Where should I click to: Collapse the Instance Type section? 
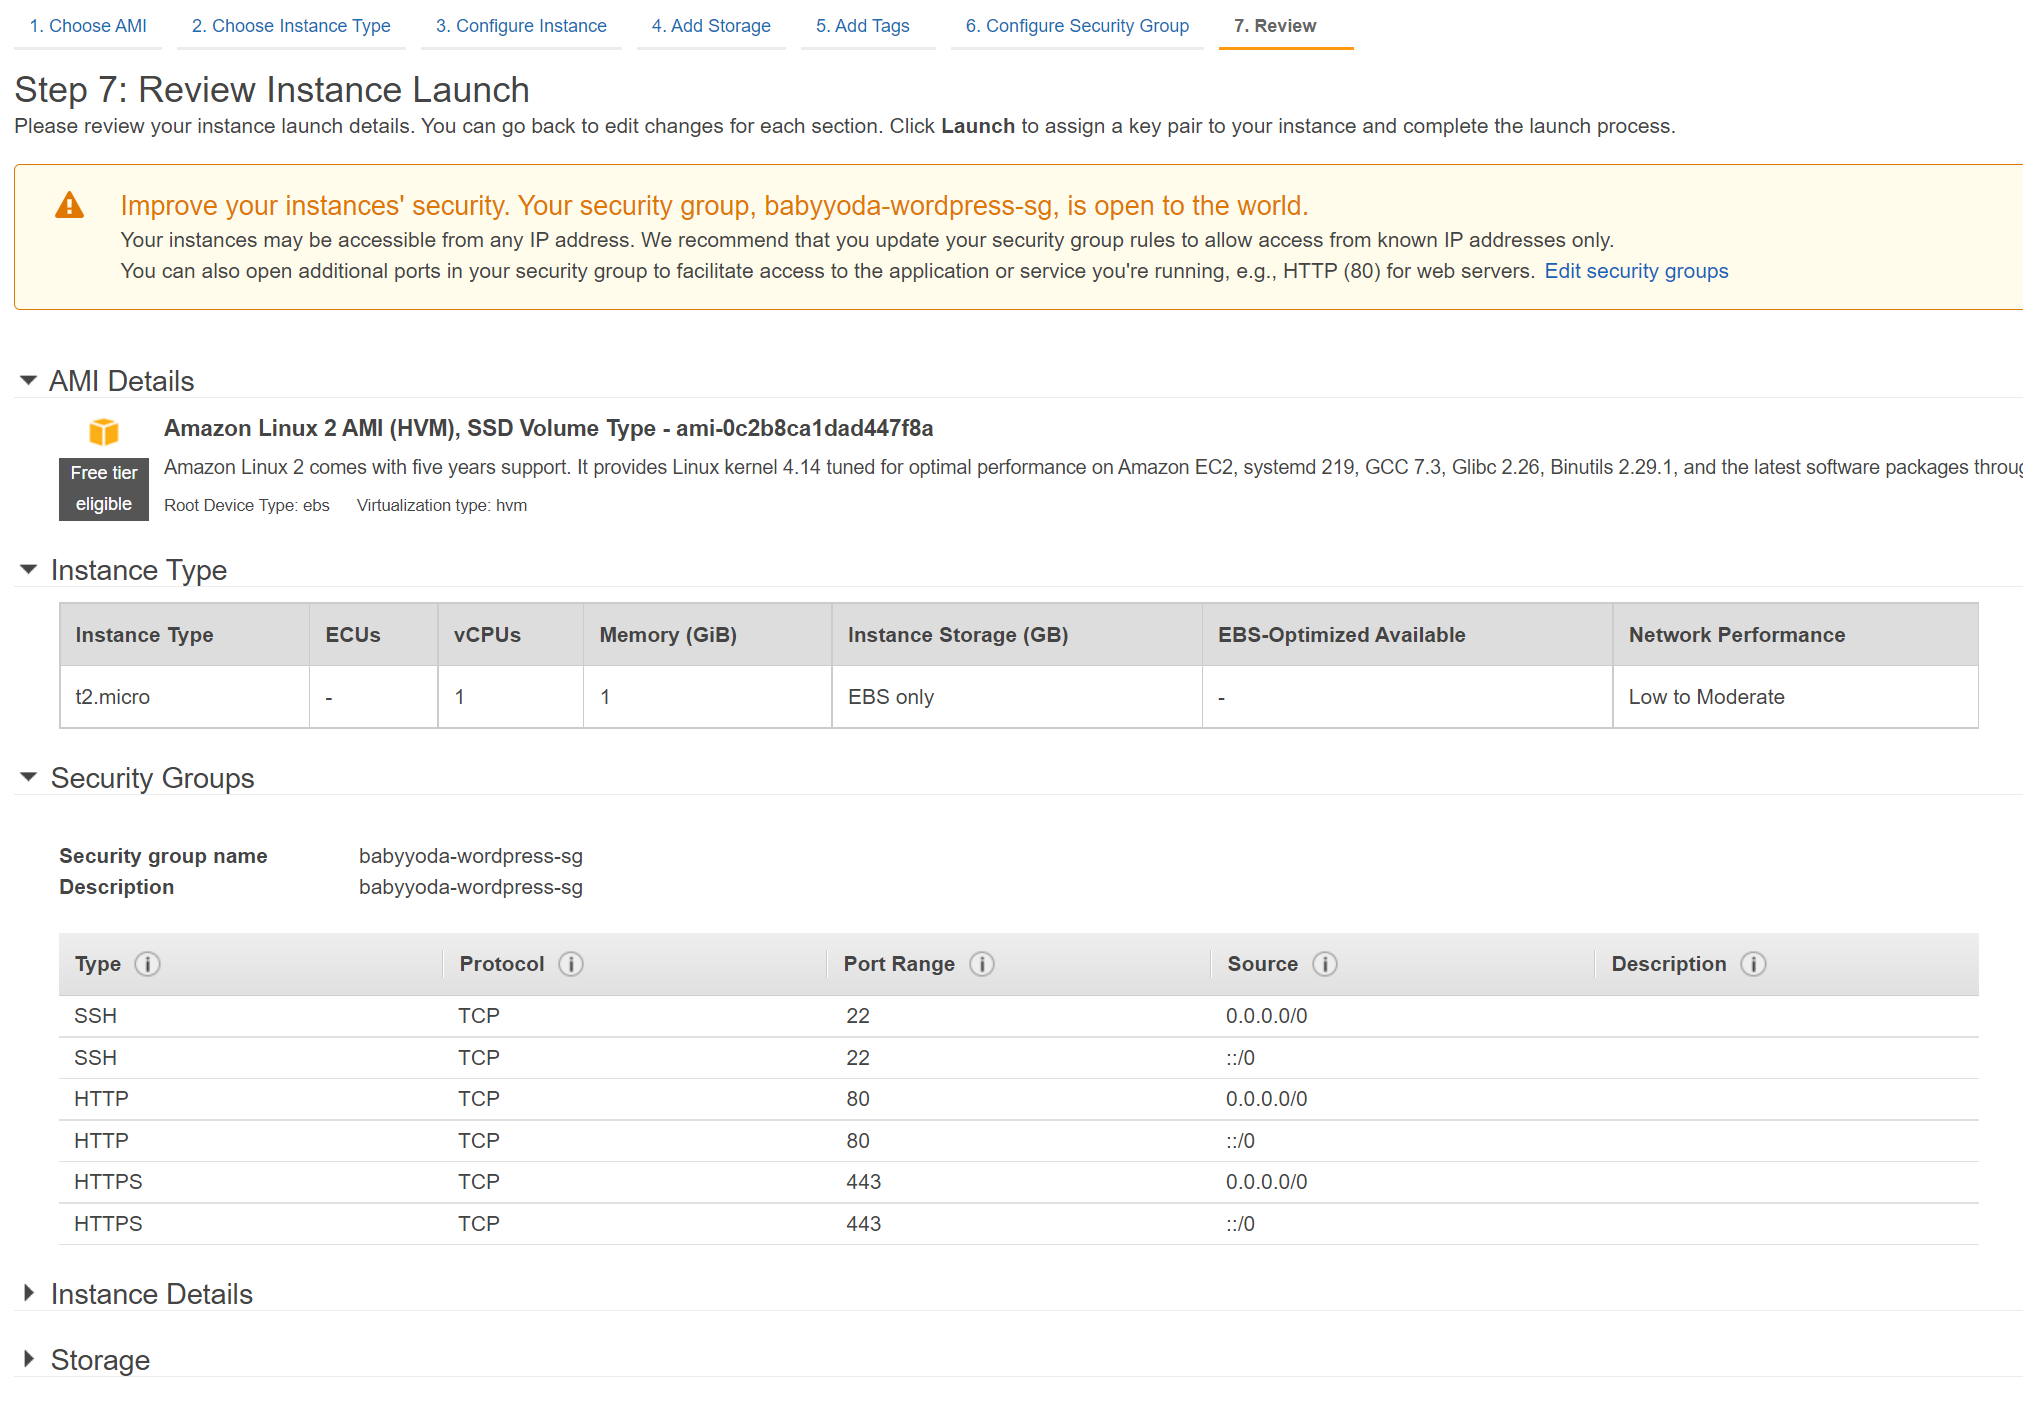29,570
